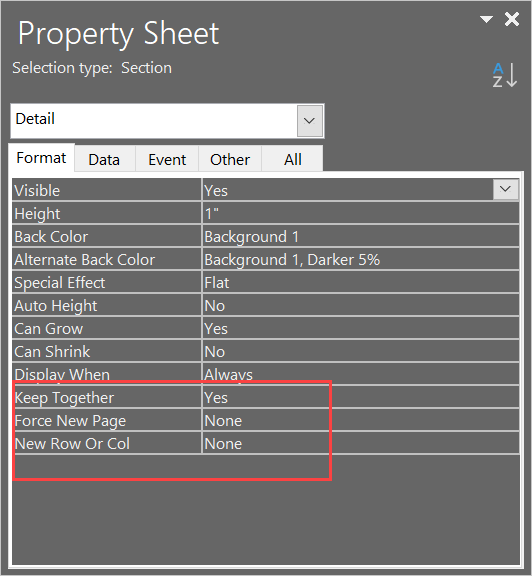Open the Visible property dropdown arrow
This screenshot has height=576, width=532.
pos(506,189)
